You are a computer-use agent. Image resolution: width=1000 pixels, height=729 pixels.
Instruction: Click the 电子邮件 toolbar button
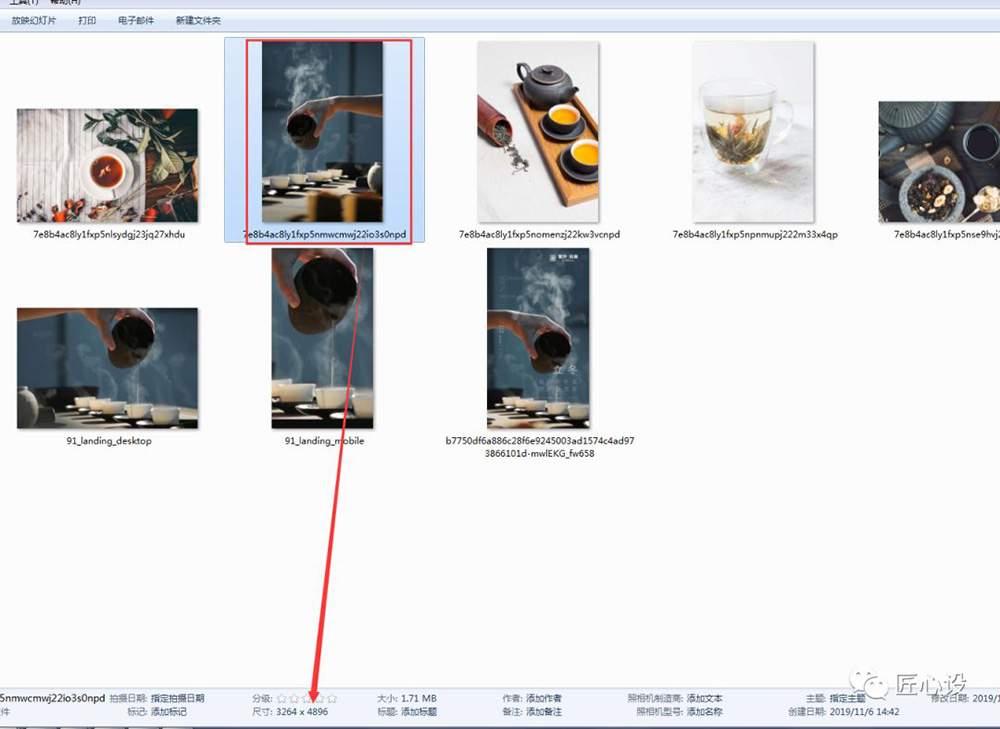[x=136, y=20]
